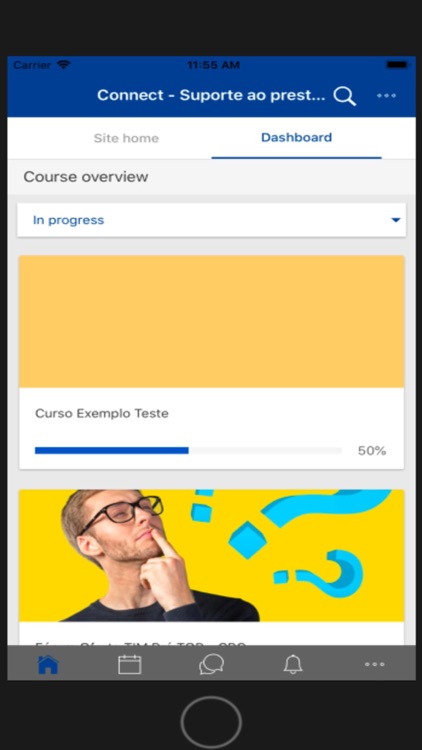Open the thinking man course image

(211, 555)
